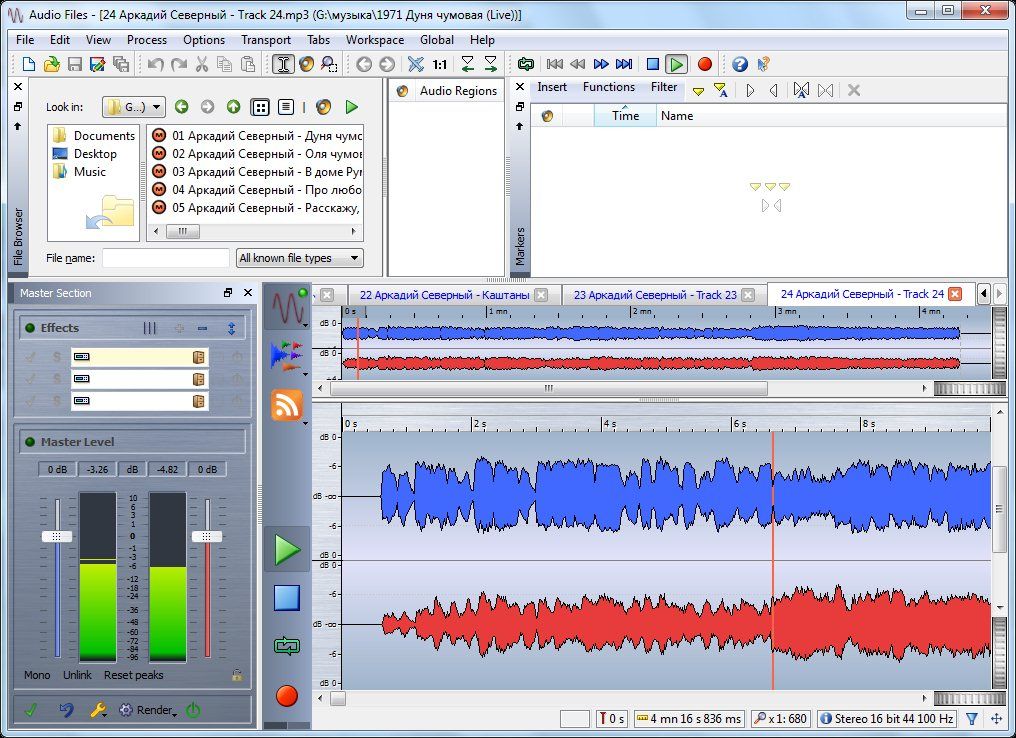
Task: Click the Save icon in the toolbar
Action: (75, 64)
